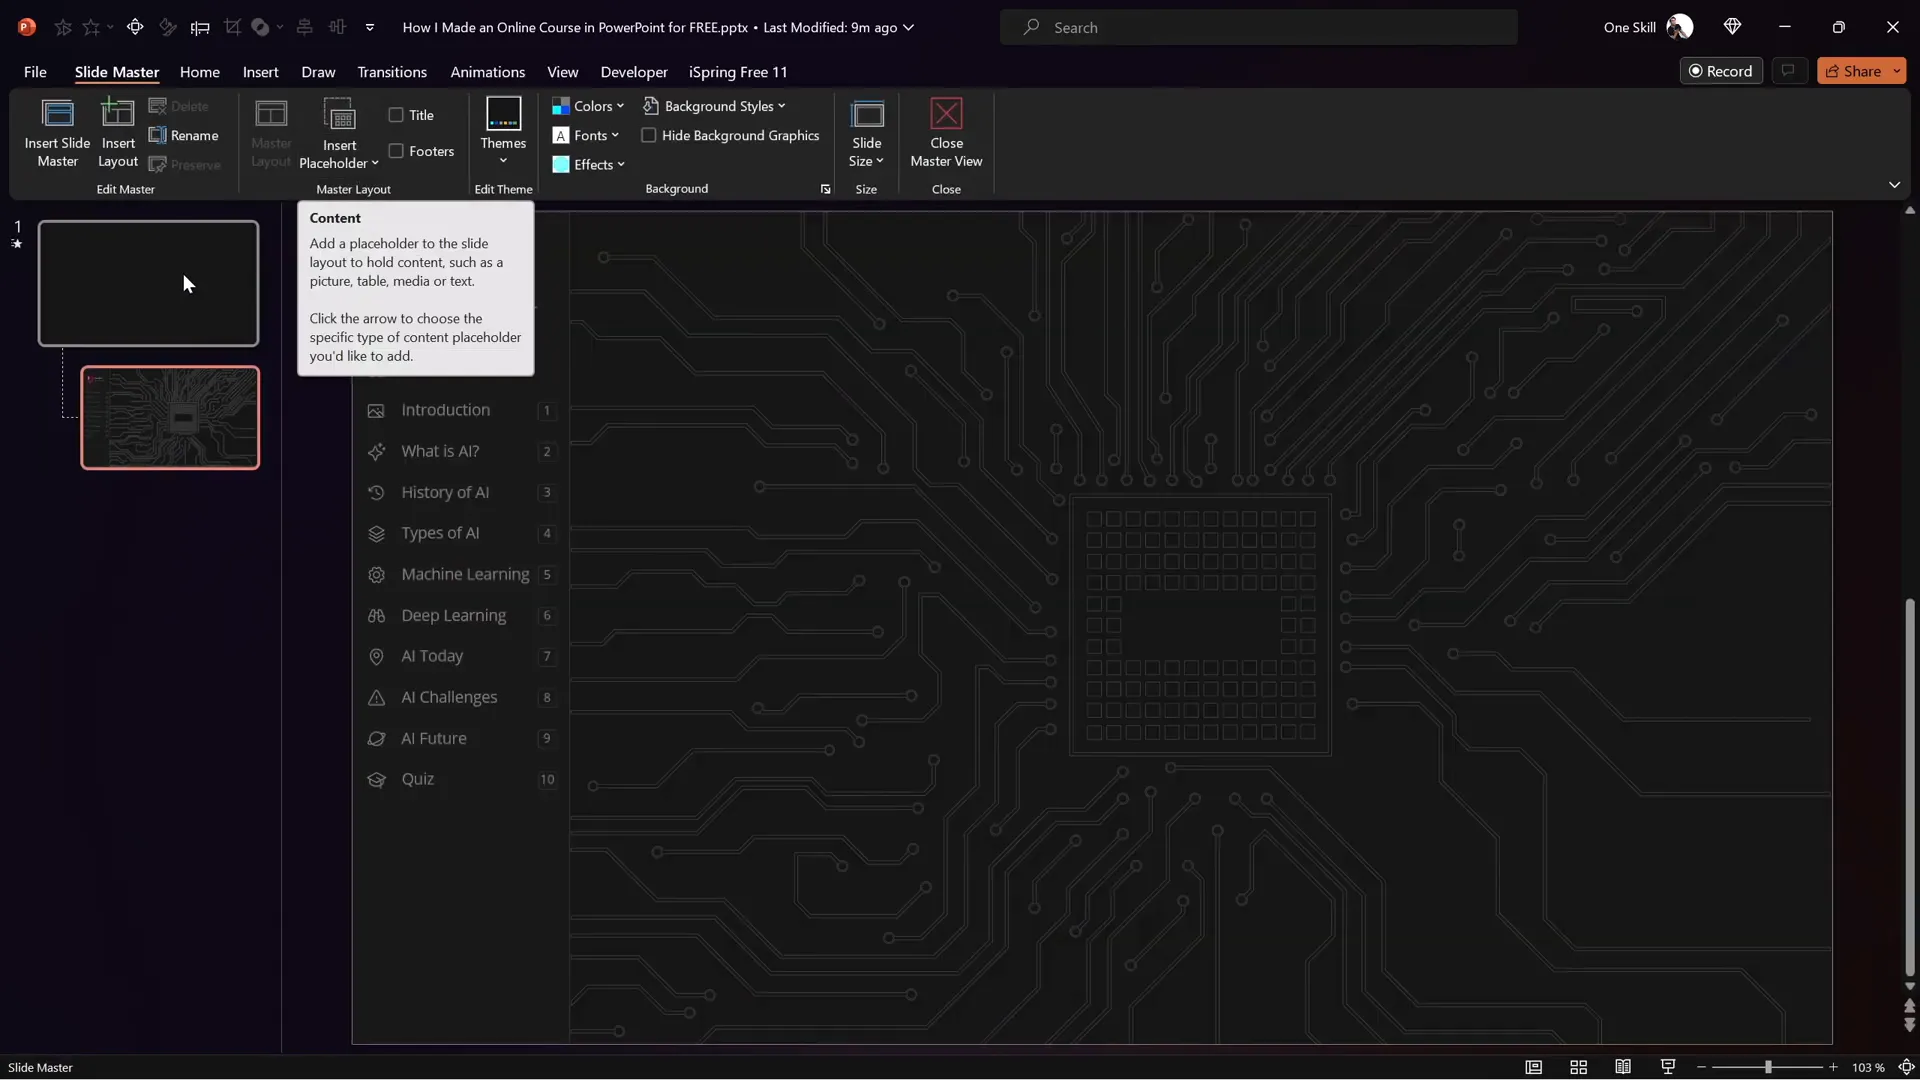Image resolution: width=1920 pixels, height=1080 pixels.
Task: Click the Insert Slide Master icon
Action: click(57, 115)
